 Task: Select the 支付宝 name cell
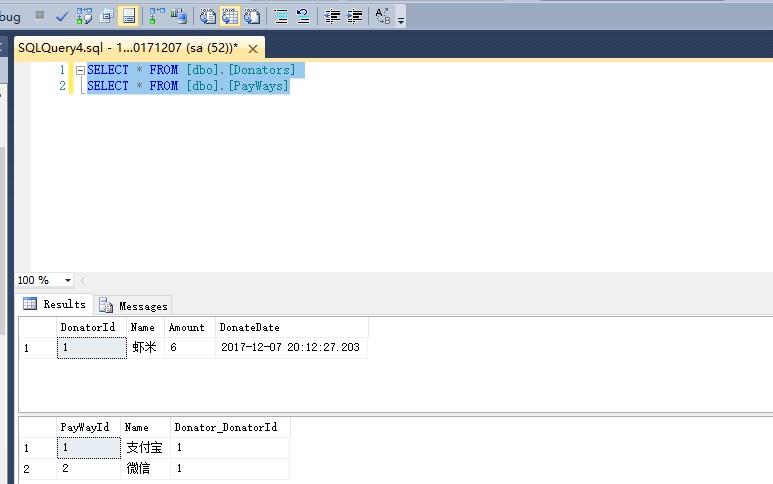(x=145, y=448)
